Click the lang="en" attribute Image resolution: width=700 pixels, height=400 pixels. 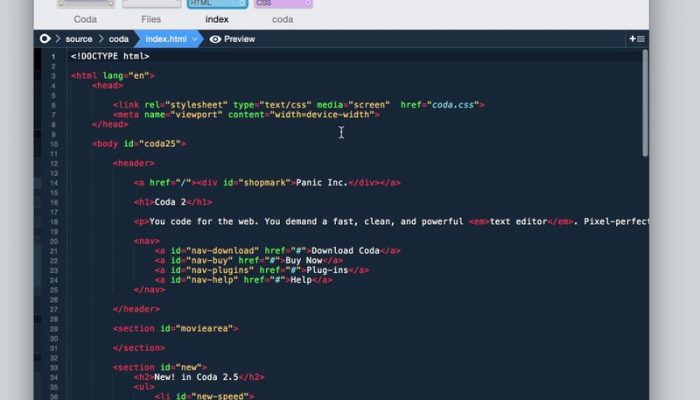[x=126, y=76]
